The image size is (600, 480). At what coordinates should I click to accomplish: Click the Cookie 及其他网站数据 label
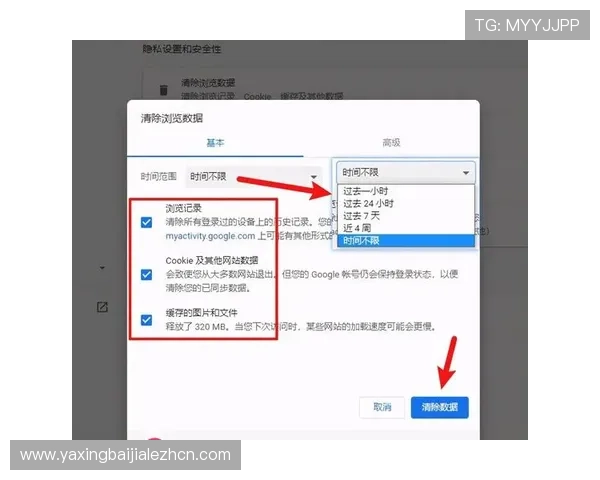pyautogui.click(x=212, y=261)
